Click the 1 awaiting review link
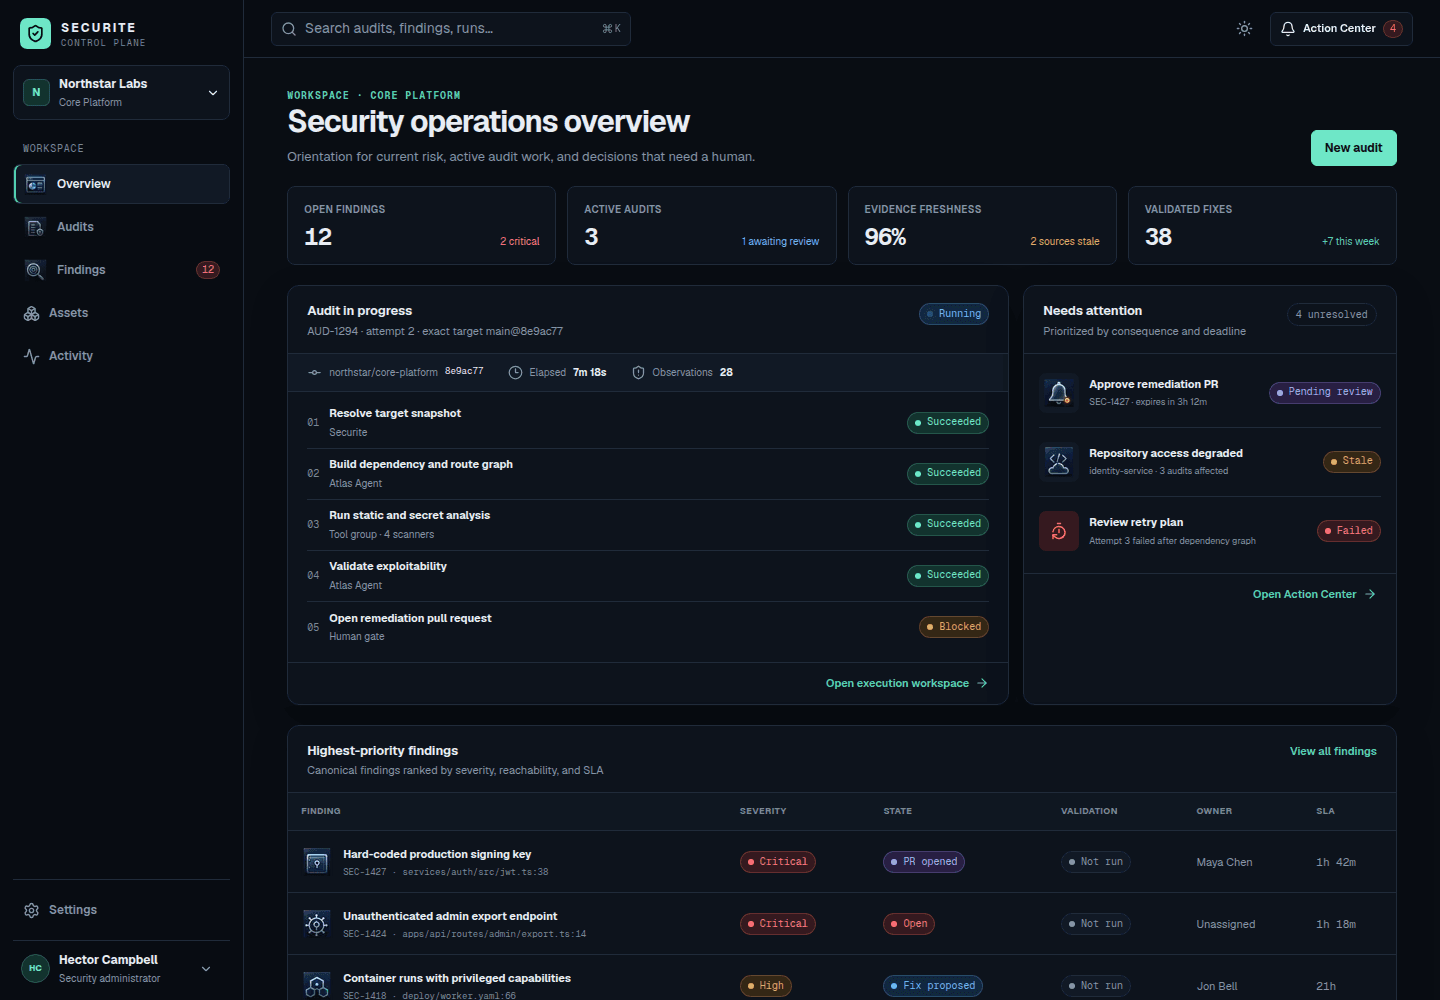The width and height of the screenshot is (1440, 1000). coord(780,242)
